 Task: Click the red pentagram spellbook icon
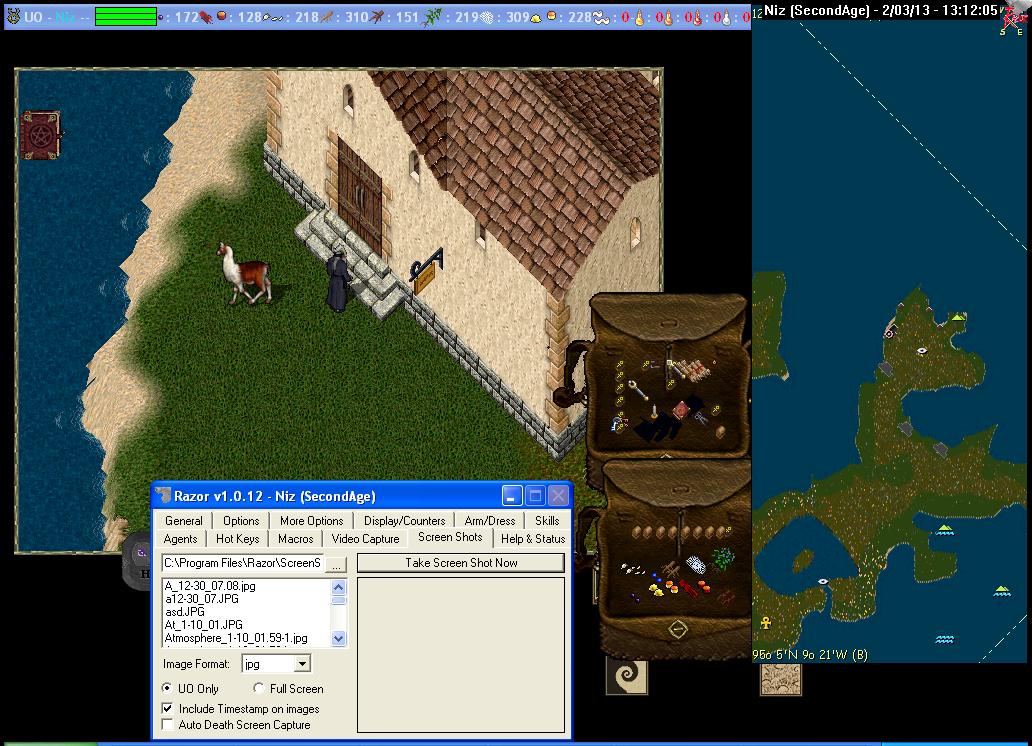click(x=40, y=135)
